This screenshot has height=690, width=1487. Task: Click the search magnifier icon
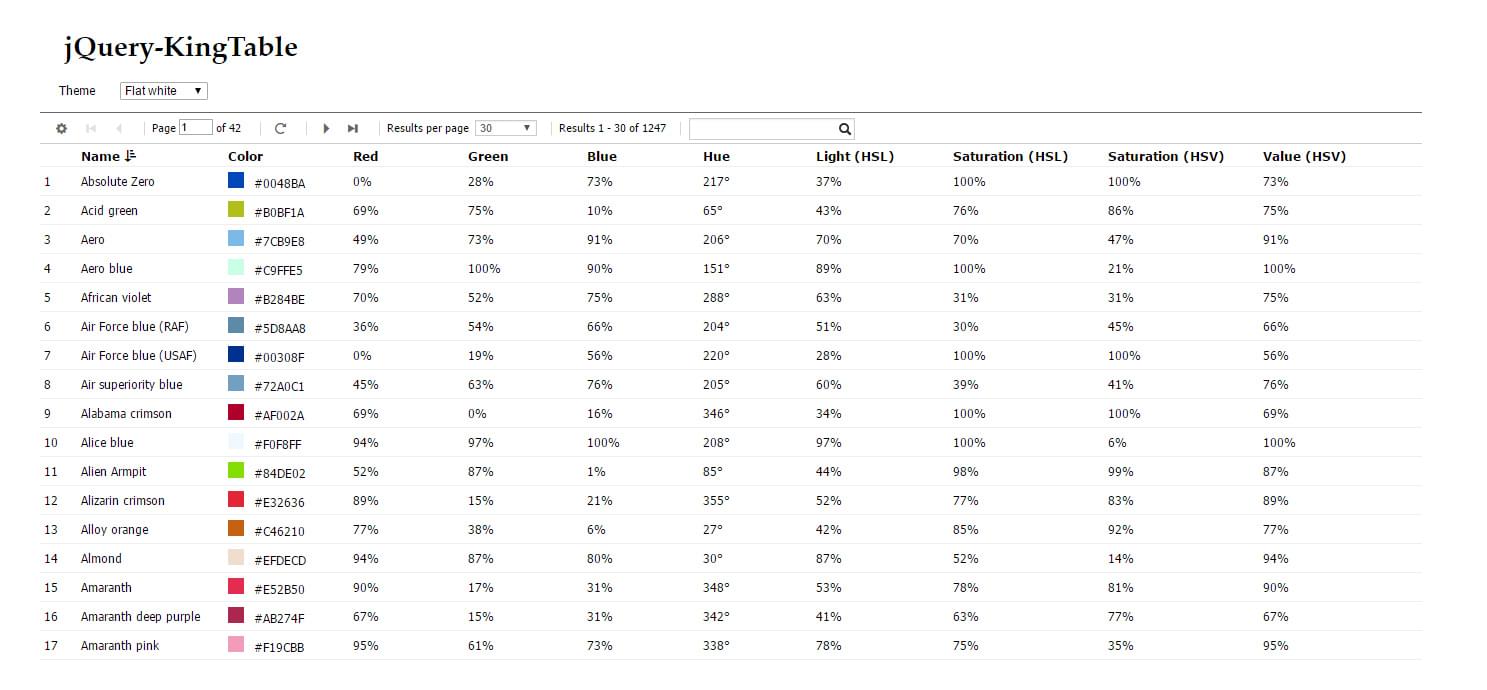[845, 129]
